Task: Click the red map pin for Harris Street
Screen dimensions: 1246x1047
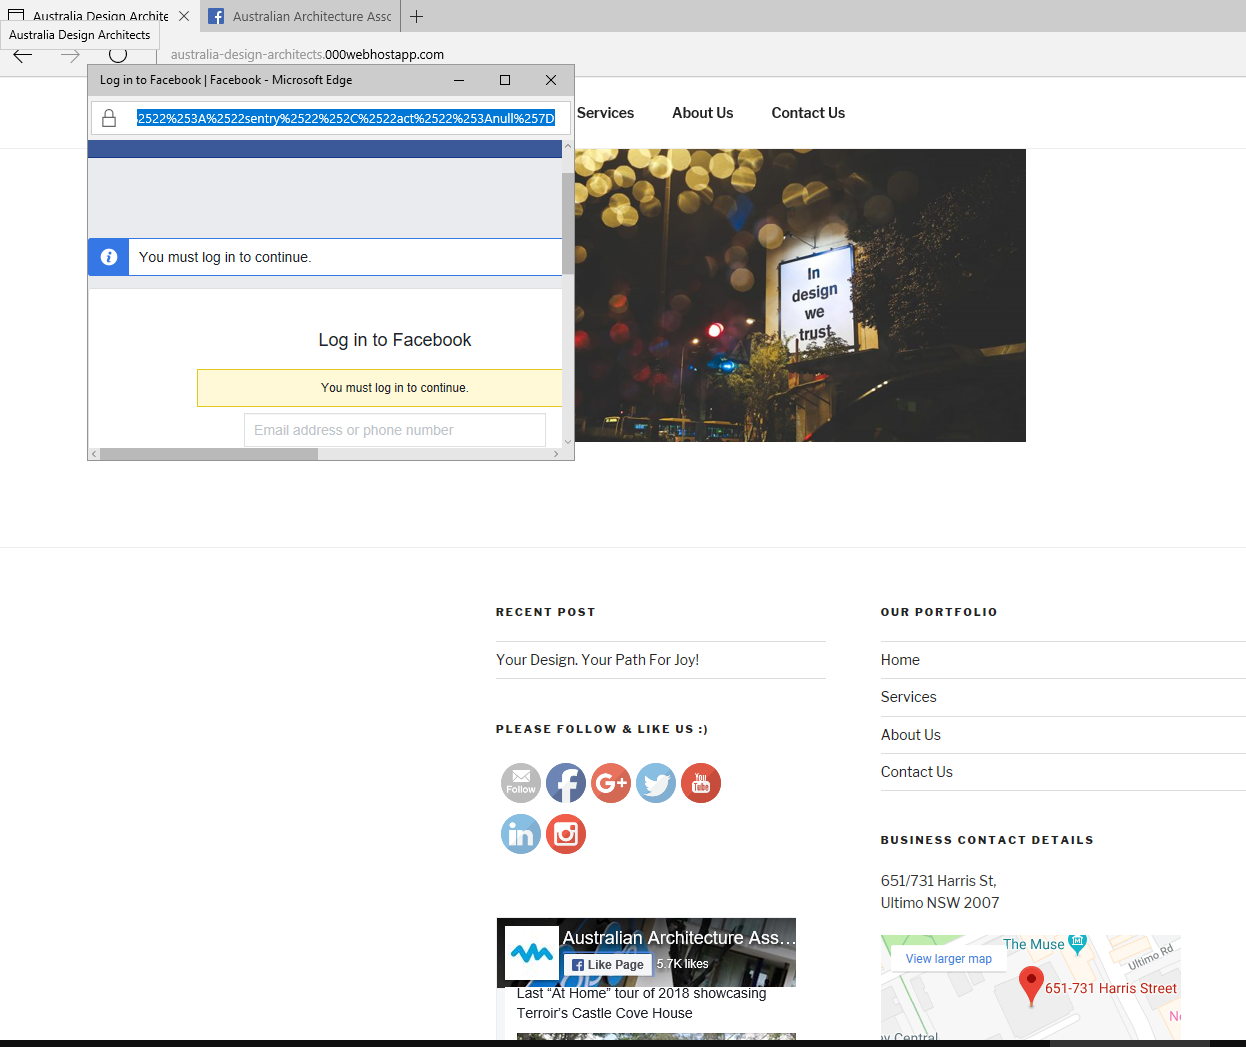Action: click(1030, 985)
